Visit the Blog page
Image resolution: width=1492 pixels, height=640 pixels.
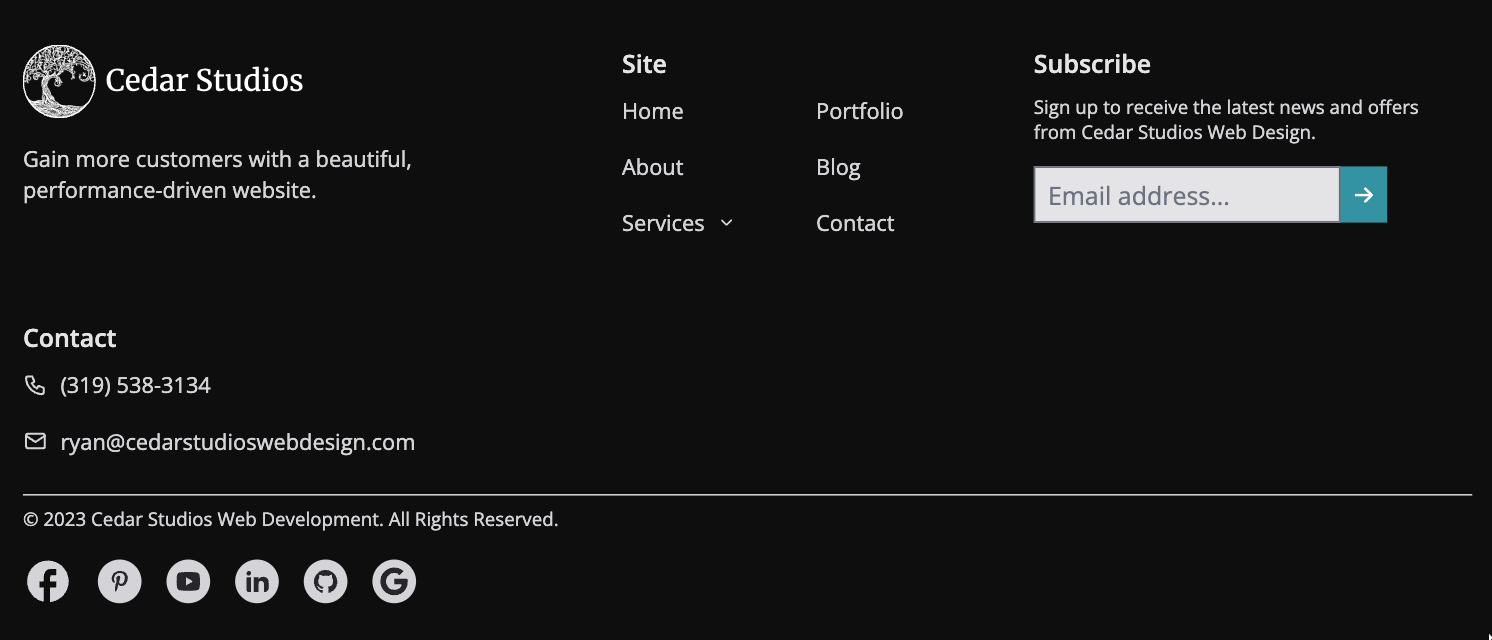tap(838, 167)
